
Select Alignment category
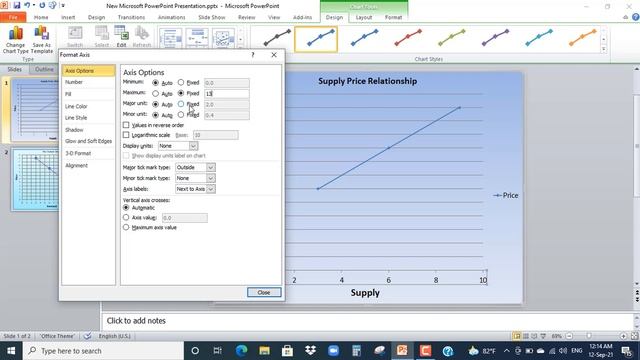tap(88, 165)
